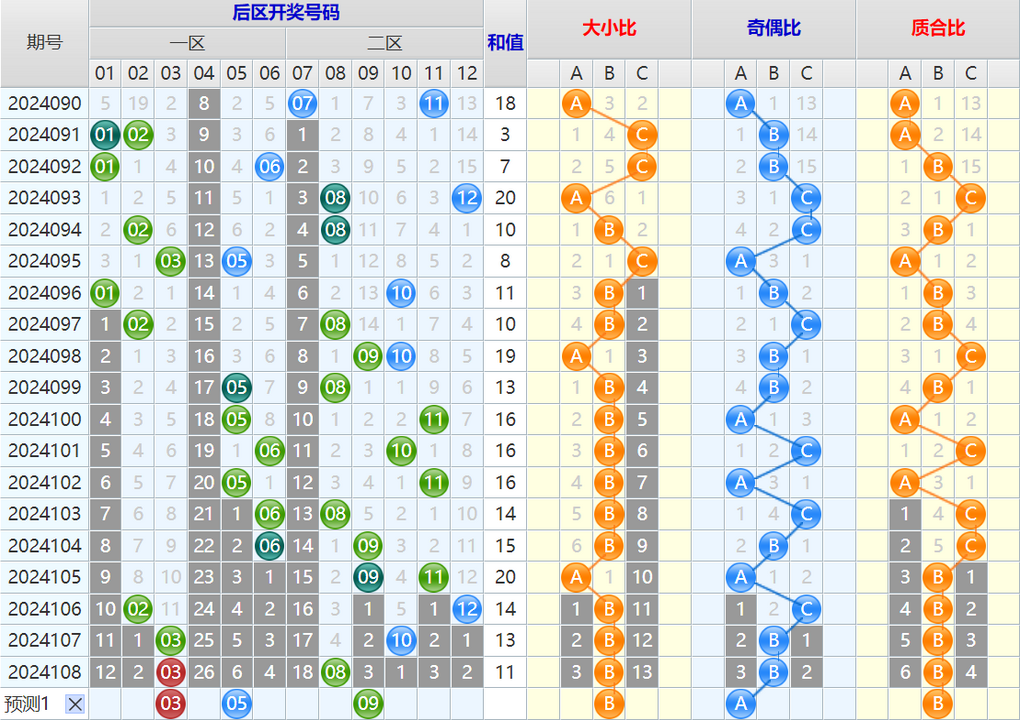The image size is (1020, 720).
Task: Click the 和值 column header
Action: click(505, 43)
